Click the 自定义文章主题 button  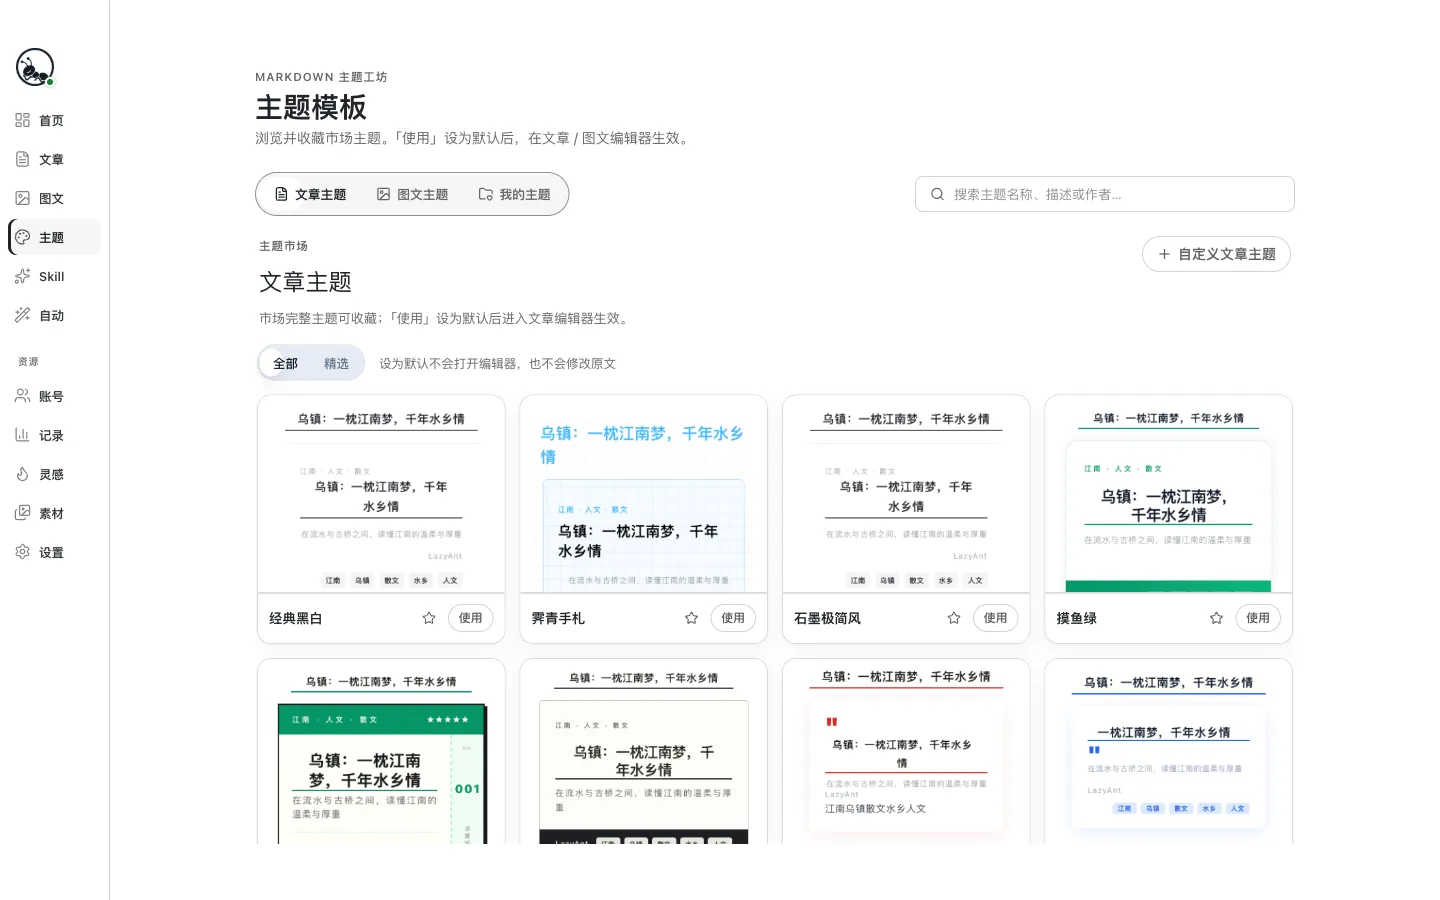(x=1216, y=254)
